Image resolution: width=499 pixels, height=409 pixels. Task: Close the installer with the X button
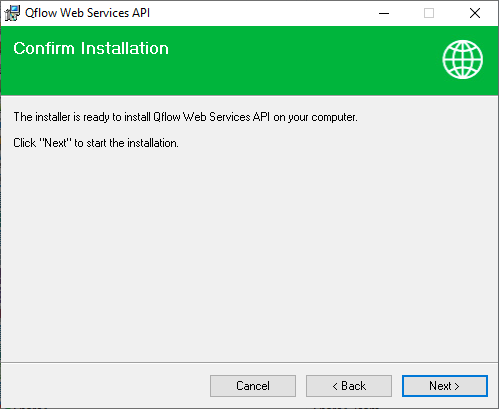(x=475, y=13)
